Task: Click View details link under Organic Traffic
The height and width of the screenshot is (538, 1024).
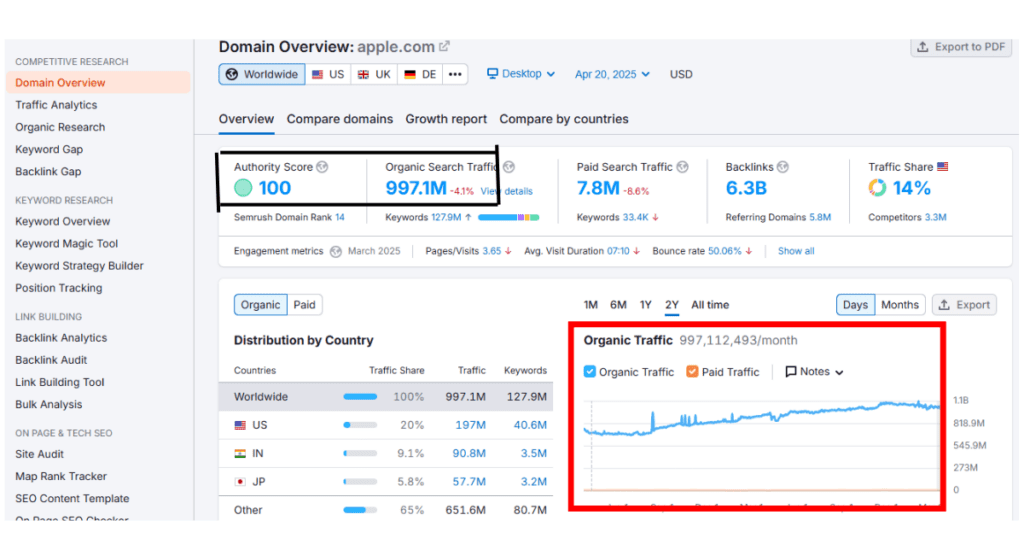Action: point(507,191)
